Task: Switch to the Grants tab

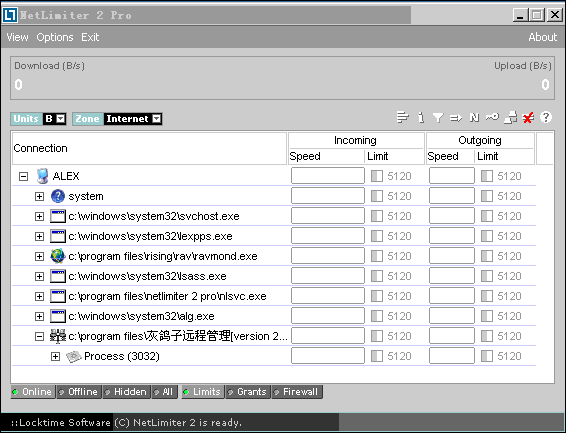Action: (248, 392)
